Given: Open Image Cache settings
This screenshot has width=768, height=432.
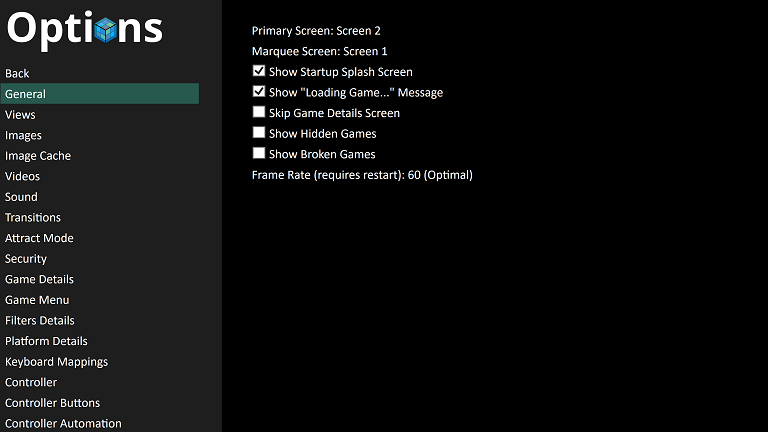Looking at the screenshot, I should pyautogui.click(x=38, y=156).
